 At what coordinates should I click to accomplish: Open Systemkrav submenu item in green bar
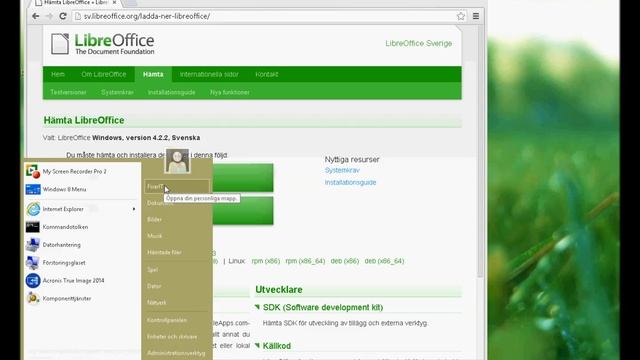coord(117,92)
